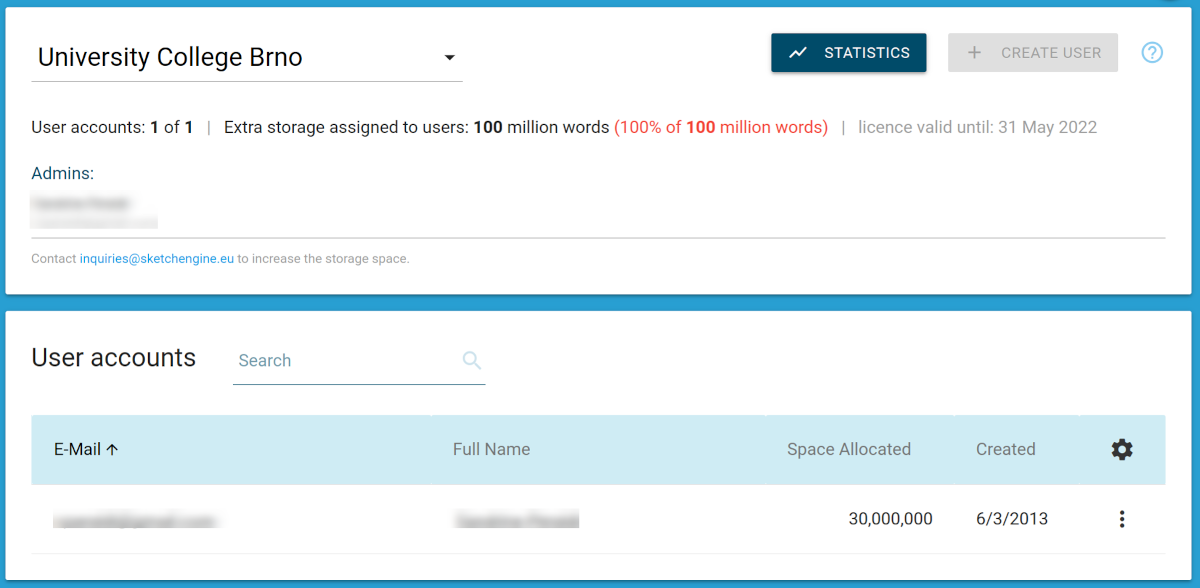Click the E-Mail column header label
The image size is (1200, 588).
pos(77,450)
